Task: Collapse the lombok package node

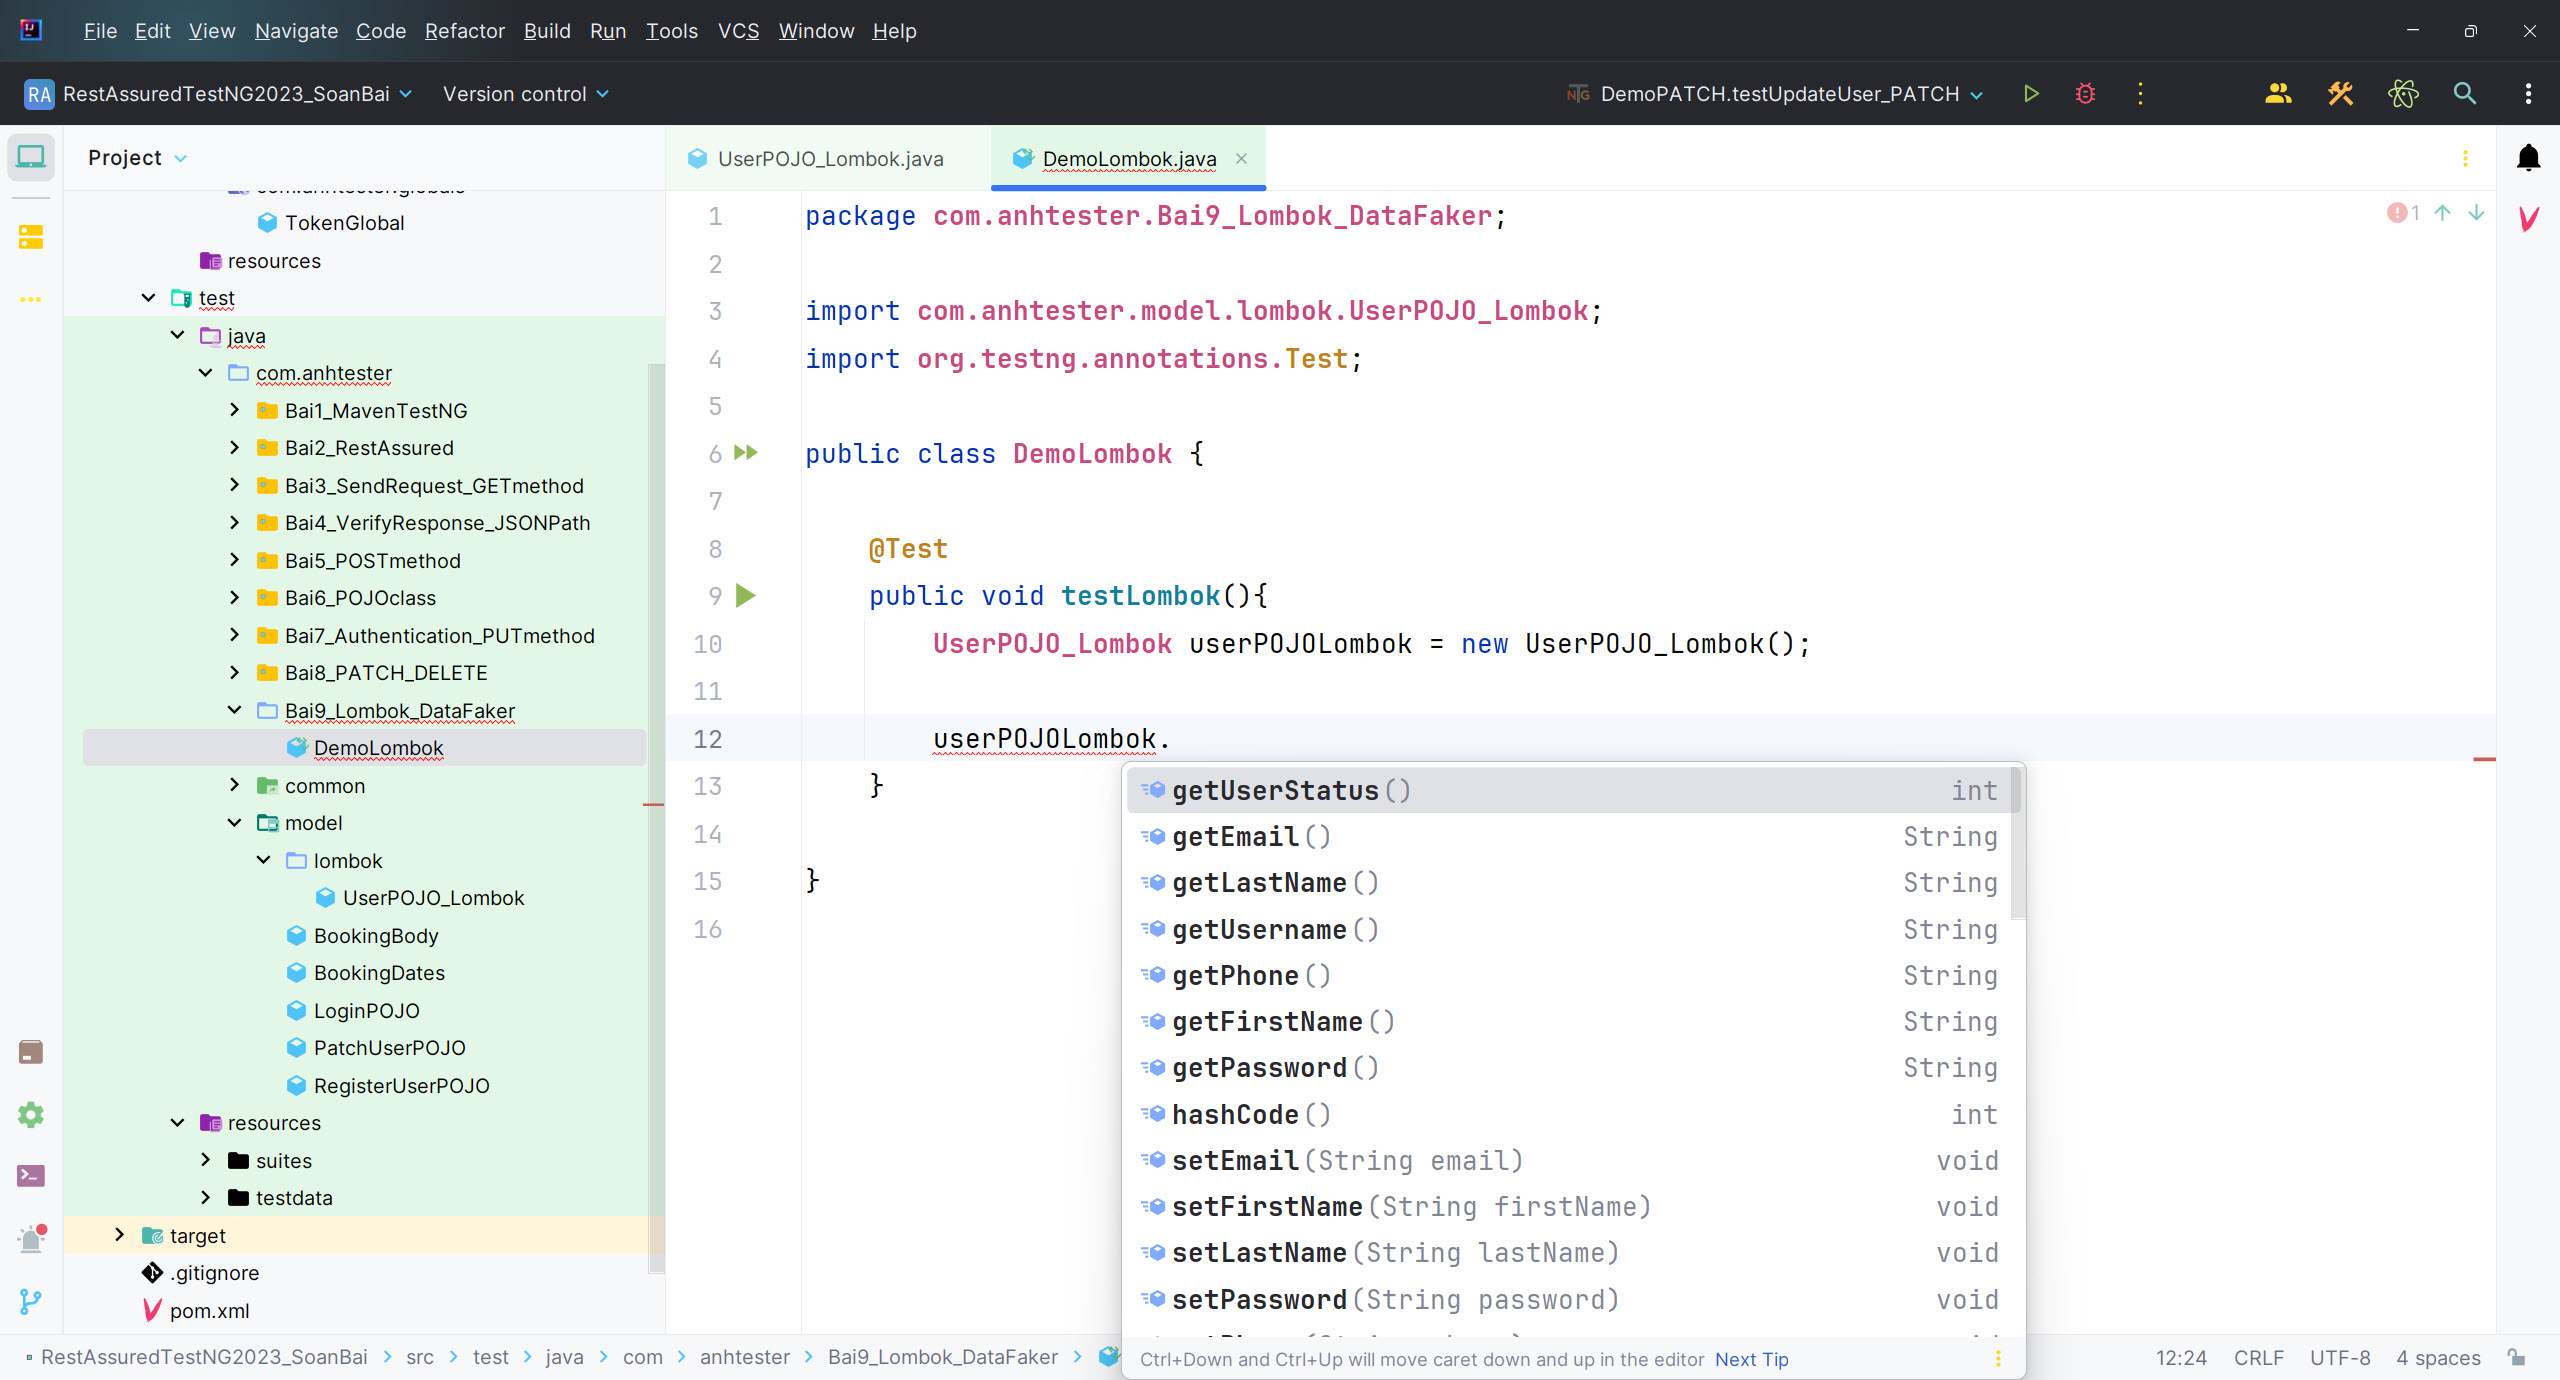Action: pyautogui.click(x=263, y=860)
